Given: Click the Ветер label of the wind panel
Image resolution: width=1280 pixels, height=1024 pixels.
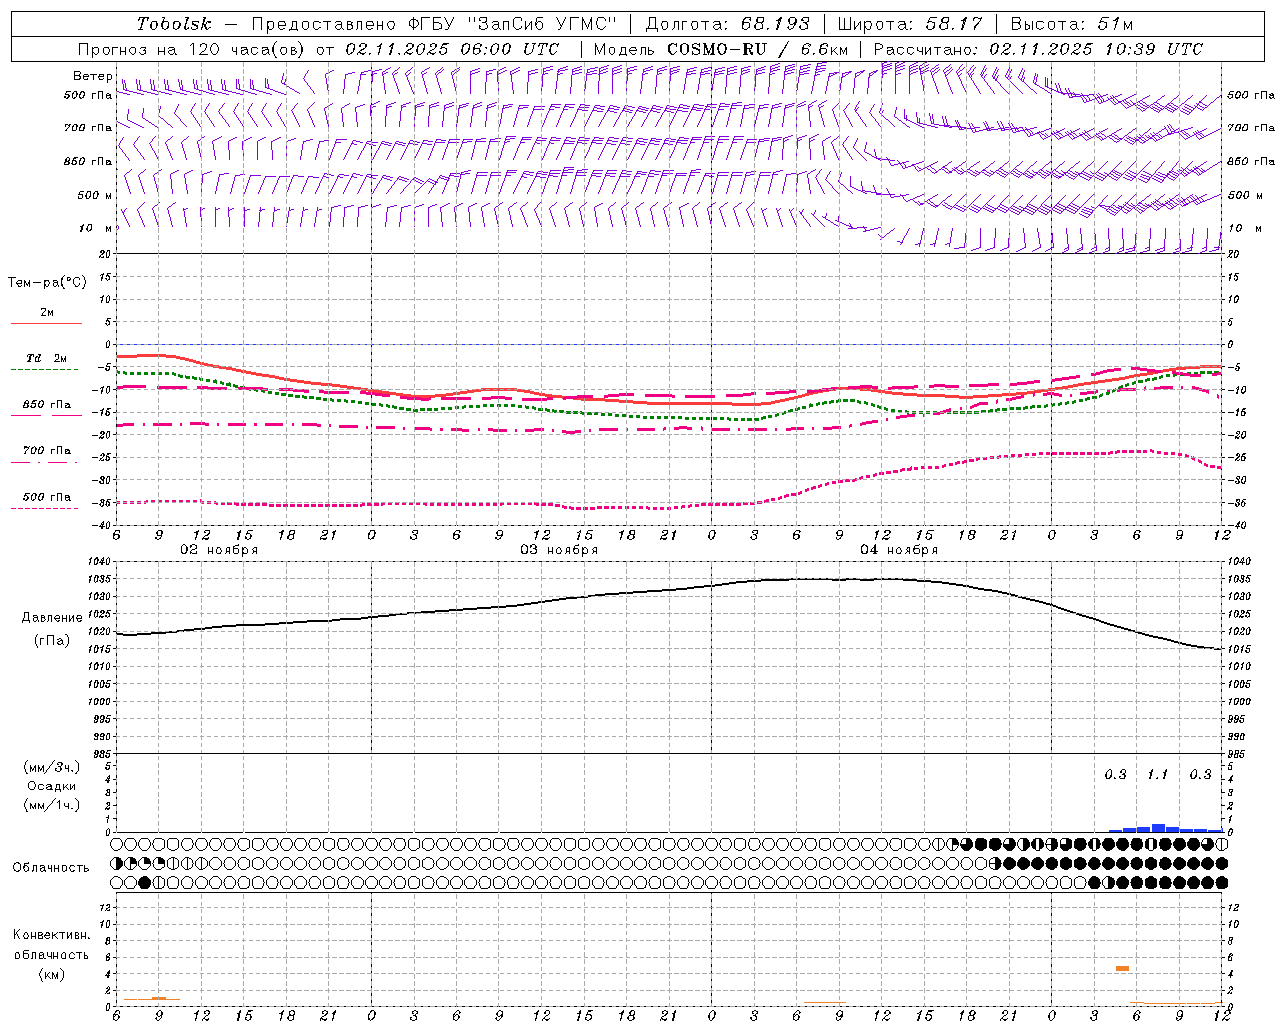Looking at the screenshot, I should point(92,76).
